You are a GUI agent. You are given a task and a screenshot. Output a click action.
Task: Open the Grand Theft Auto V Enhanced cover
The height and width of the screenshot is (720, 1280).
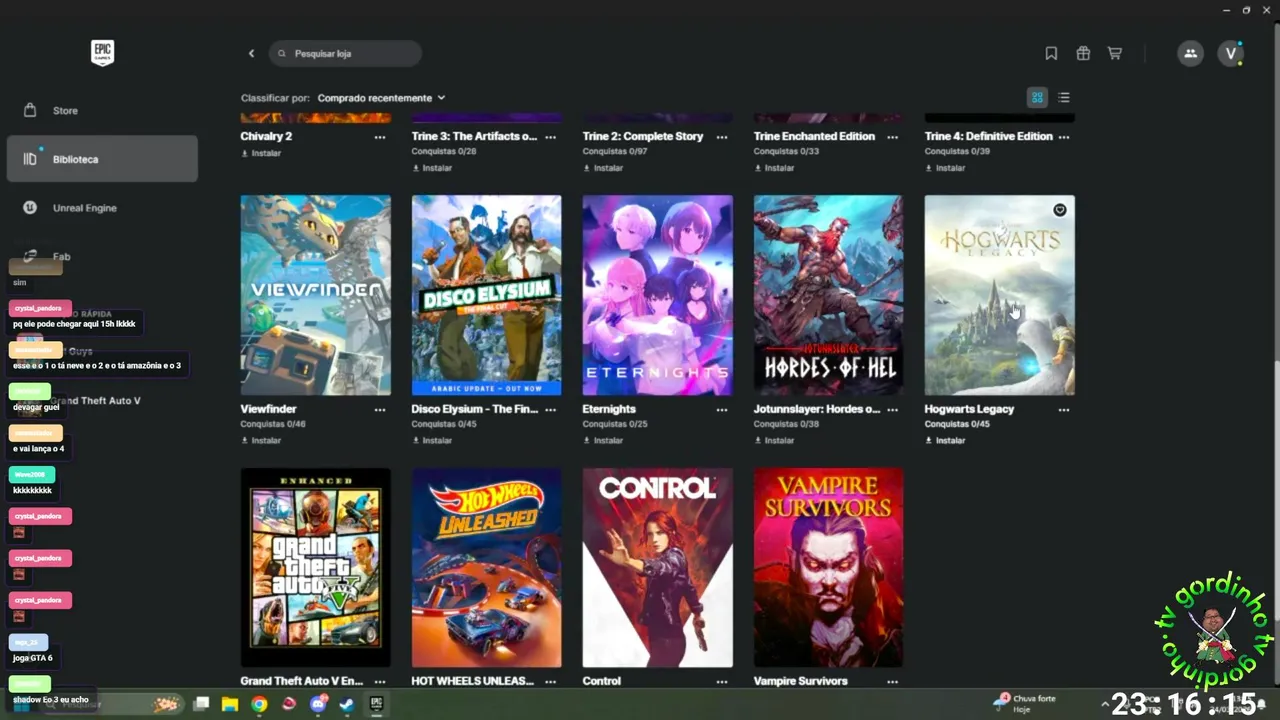[x=316, y=567]
